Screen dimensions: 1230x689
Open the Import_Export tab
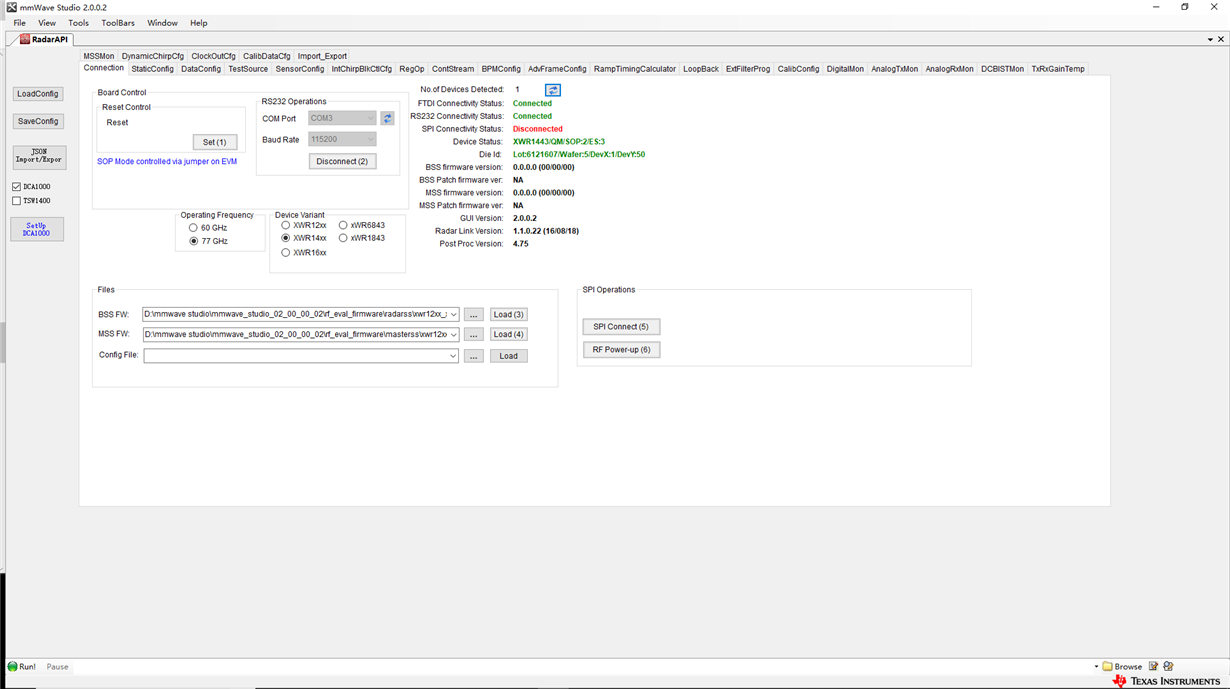coord(322,56)
